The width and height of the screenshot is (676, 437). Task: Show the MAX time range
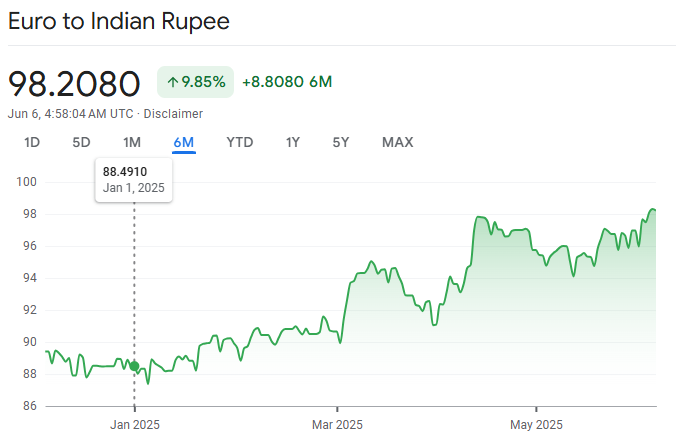pyautogui.click(x=397, y=142)
